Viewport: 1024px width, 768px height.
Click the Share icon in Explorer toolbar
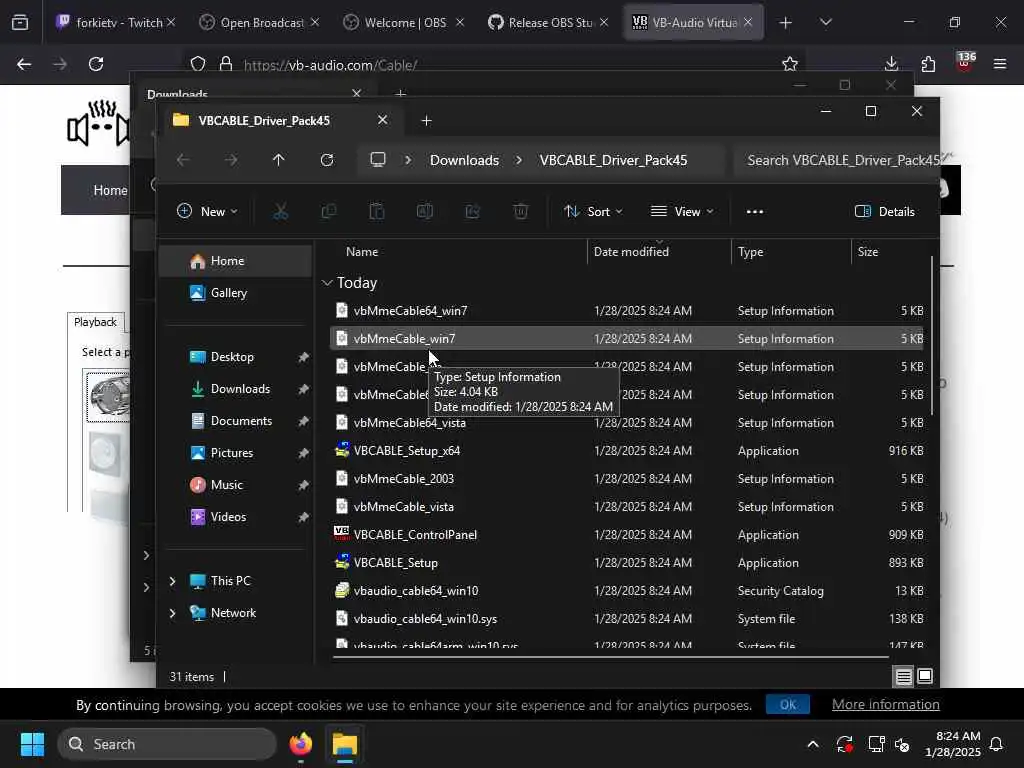coord(472,211)
